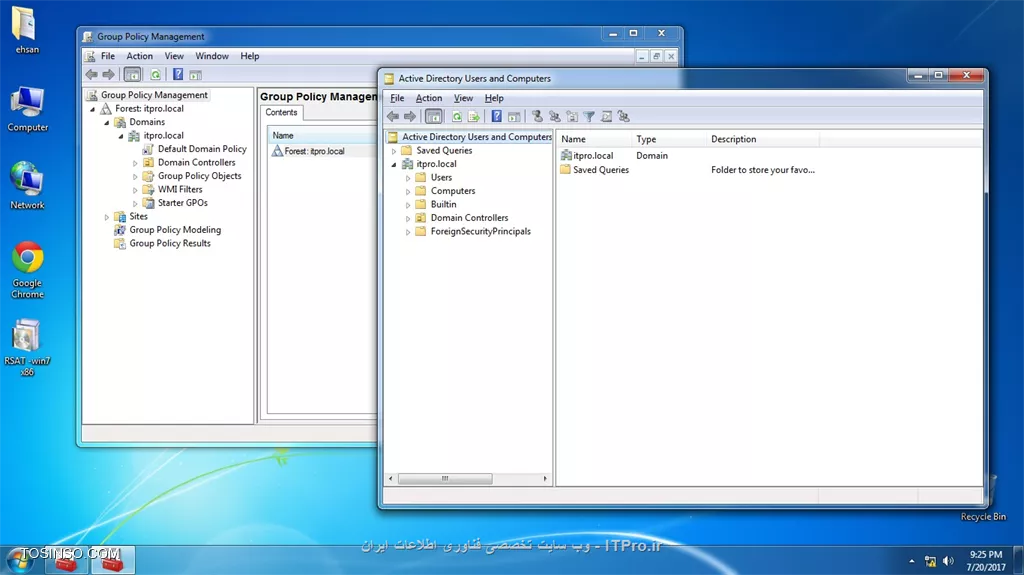
Task: Click the funnel Filter Options icon
Action: [589, 116]
